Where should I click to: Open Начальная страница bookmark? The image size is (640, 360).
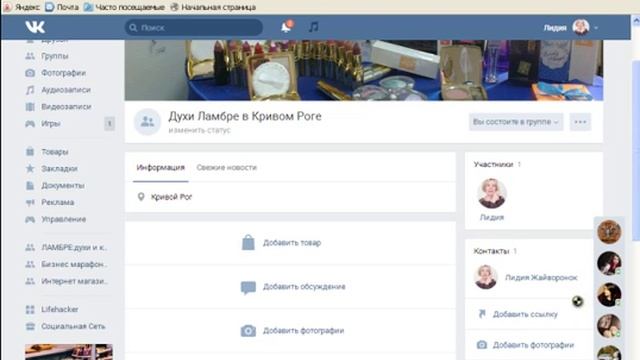coord(213,7)
